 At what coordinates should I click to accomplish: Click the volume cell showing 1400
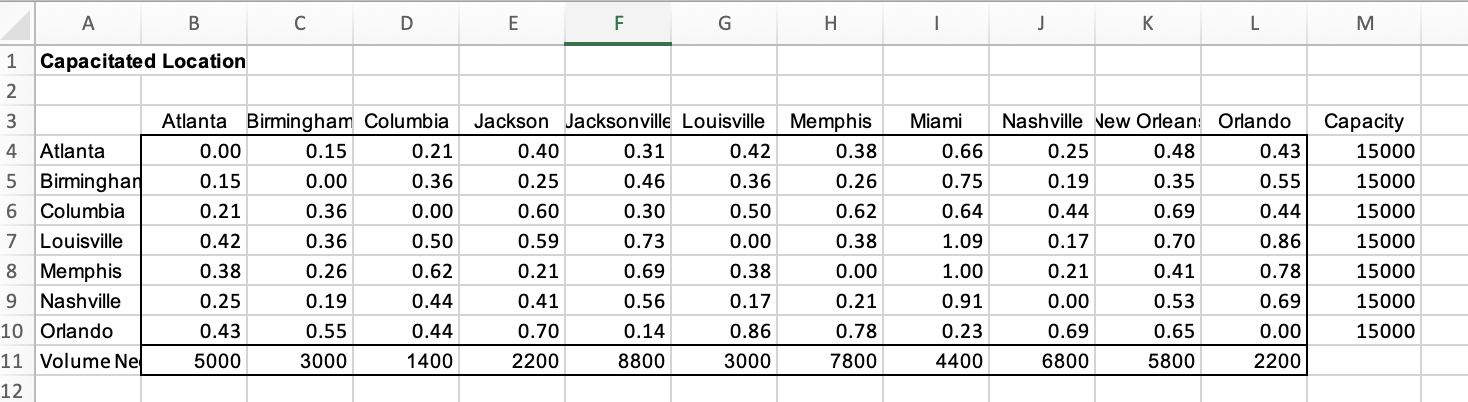click(405, 362)
